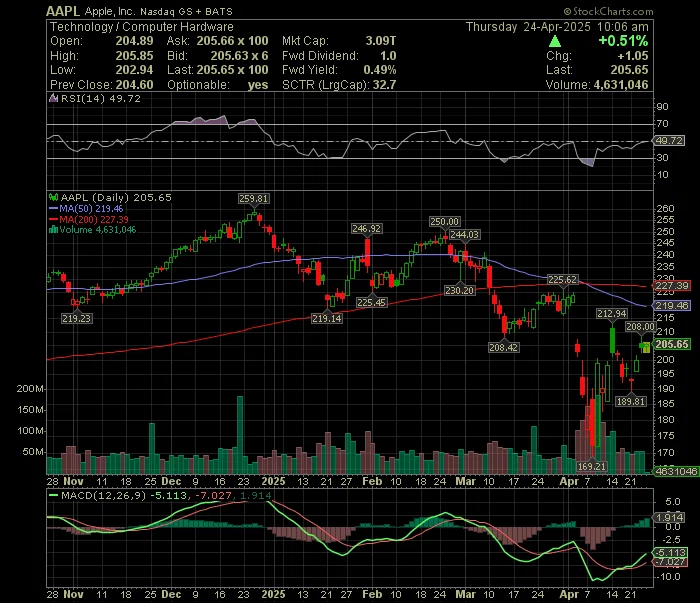Click the Ask quote 205.66 x 100
This screenshot has height=603, width=700.
tap(233, 41)
